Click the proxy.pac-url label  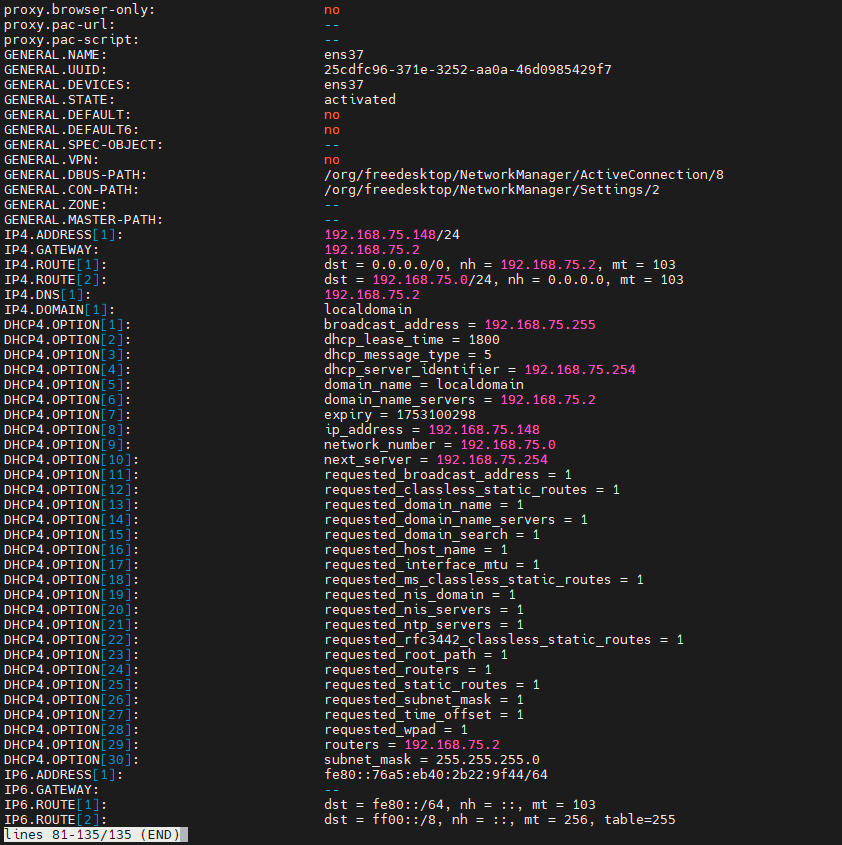(x=59, y=25)
